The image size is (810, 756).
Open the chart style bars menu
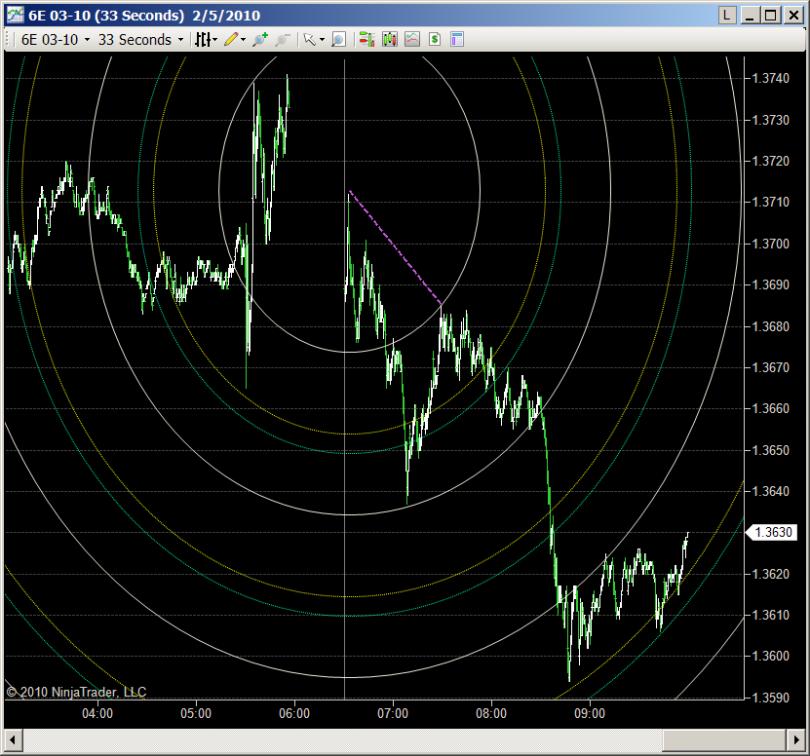(202, 39)
